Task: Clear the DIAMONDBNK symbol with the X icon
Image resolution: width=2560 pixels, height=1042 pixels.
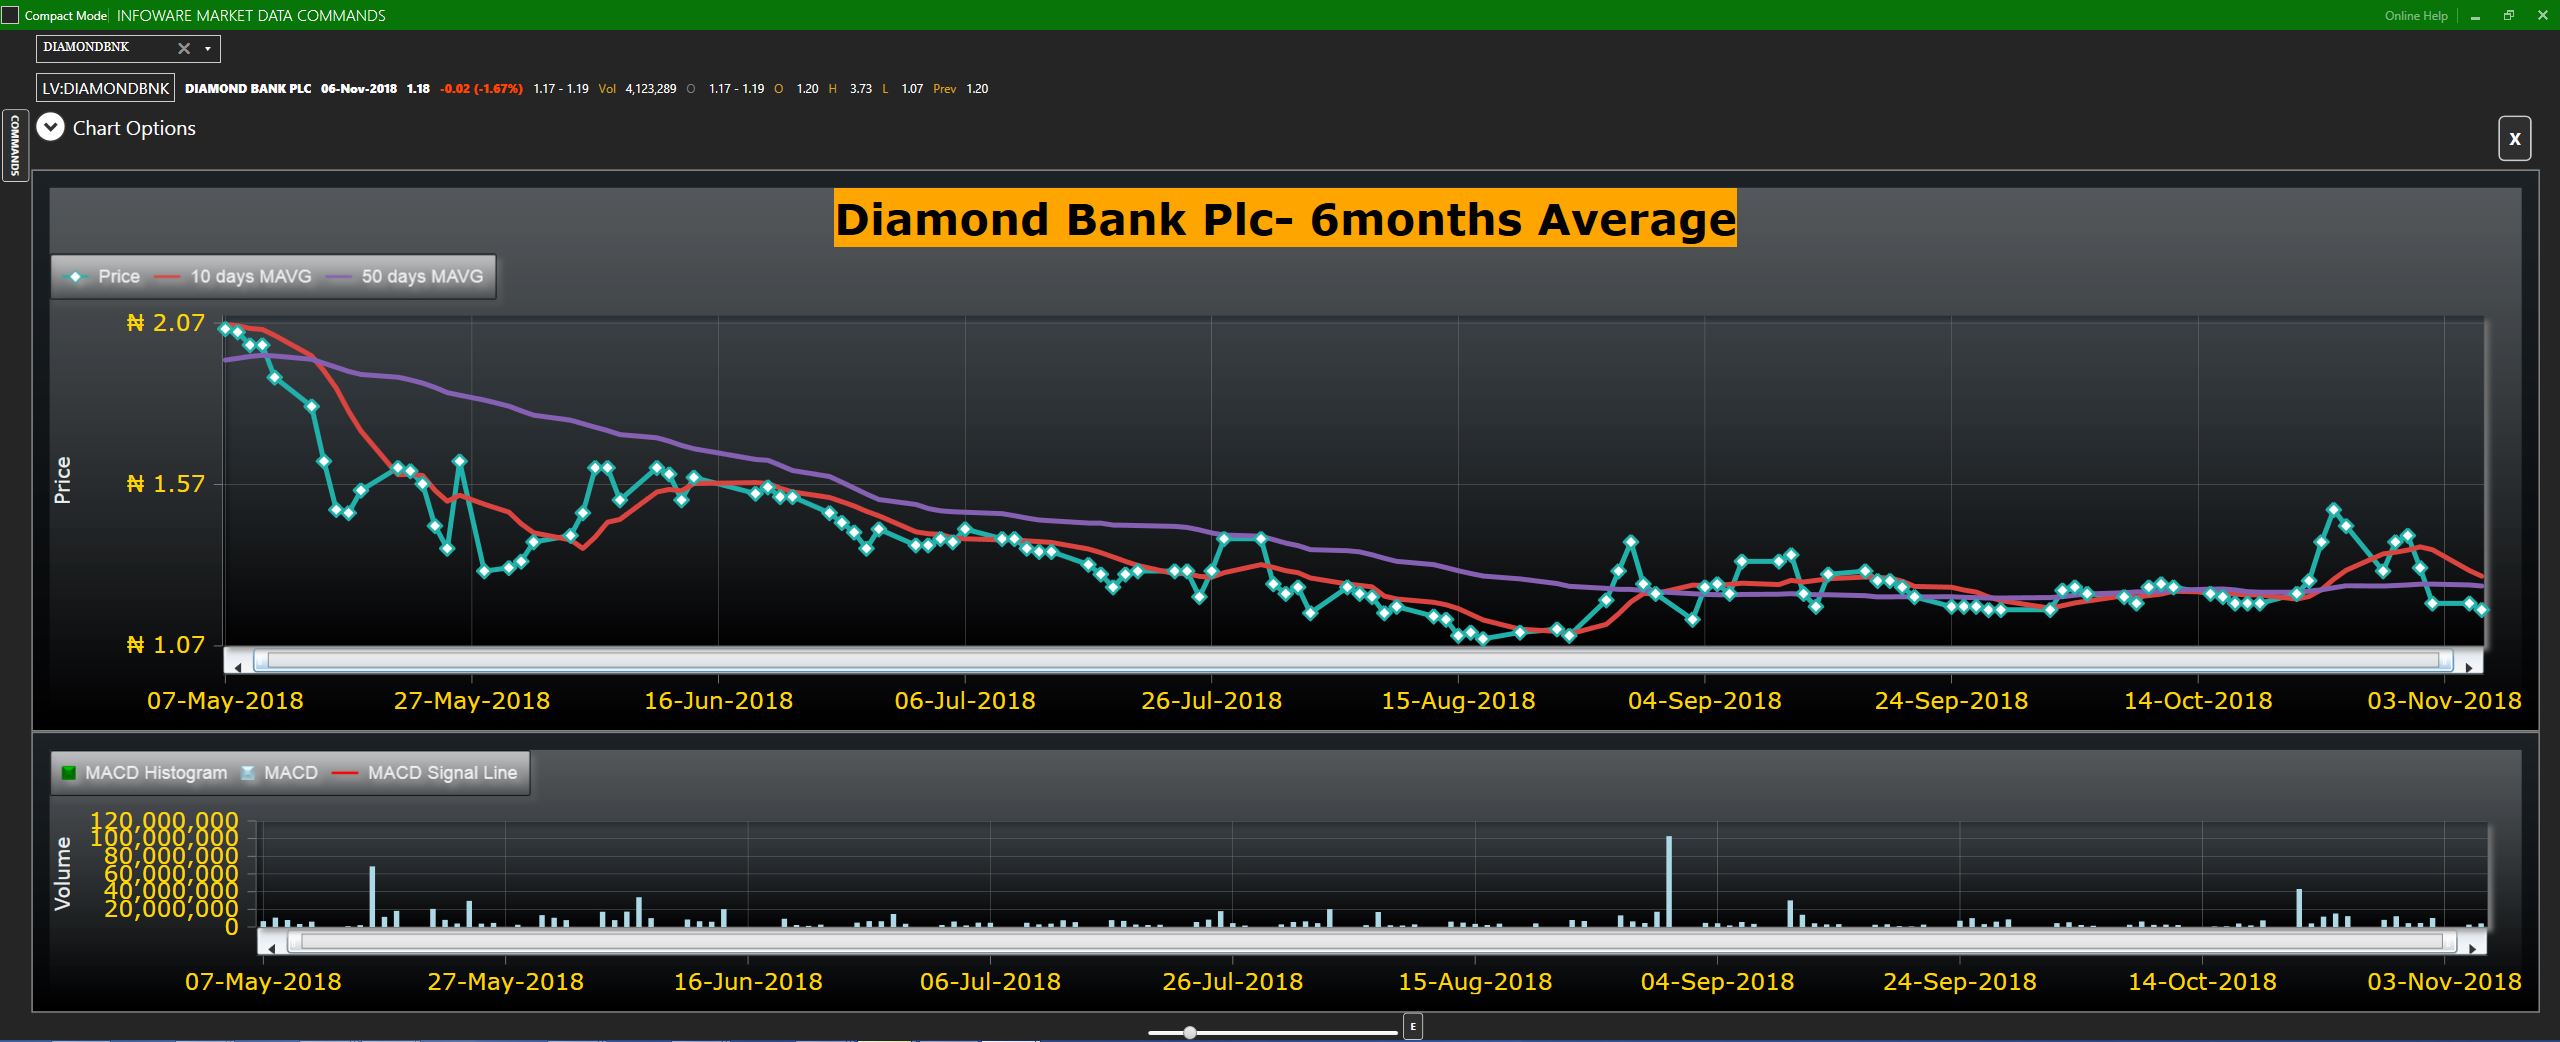Action: [184, 48]
